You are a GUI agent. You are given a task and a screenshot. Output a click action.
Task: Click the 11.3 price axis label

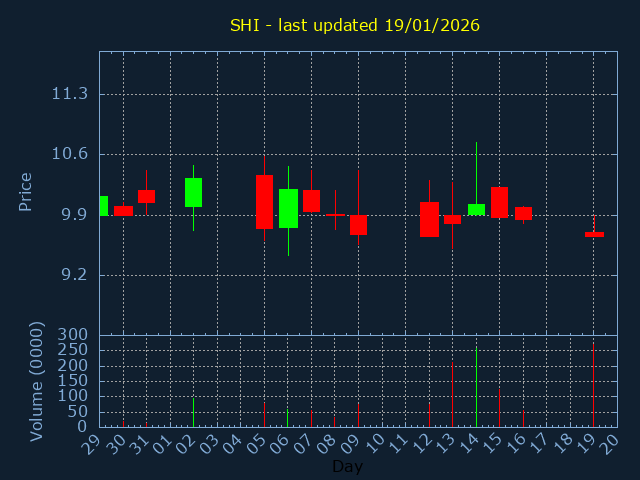[69, 94]
